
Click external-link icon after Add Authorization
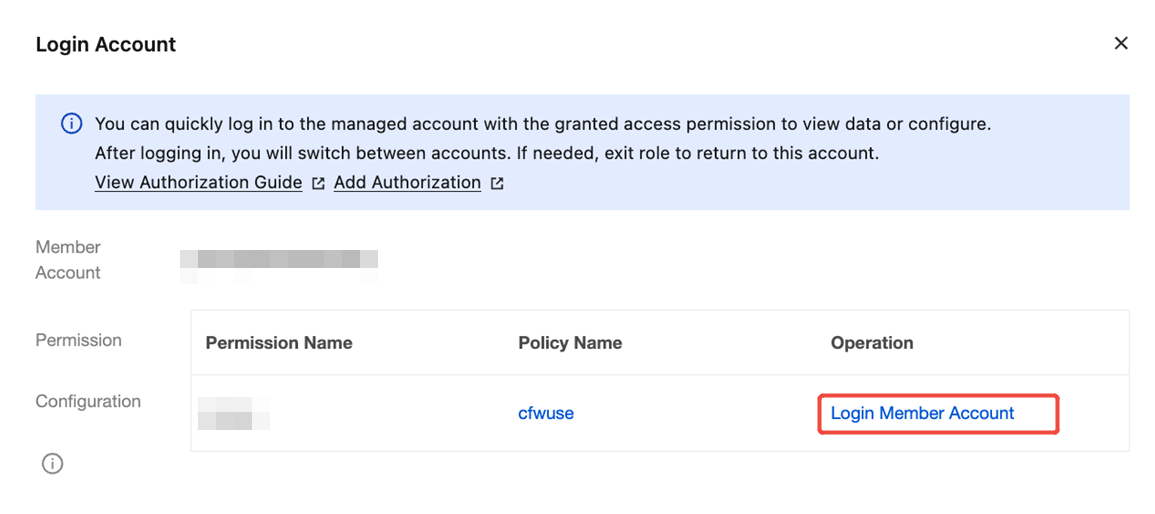click(497, 183)
